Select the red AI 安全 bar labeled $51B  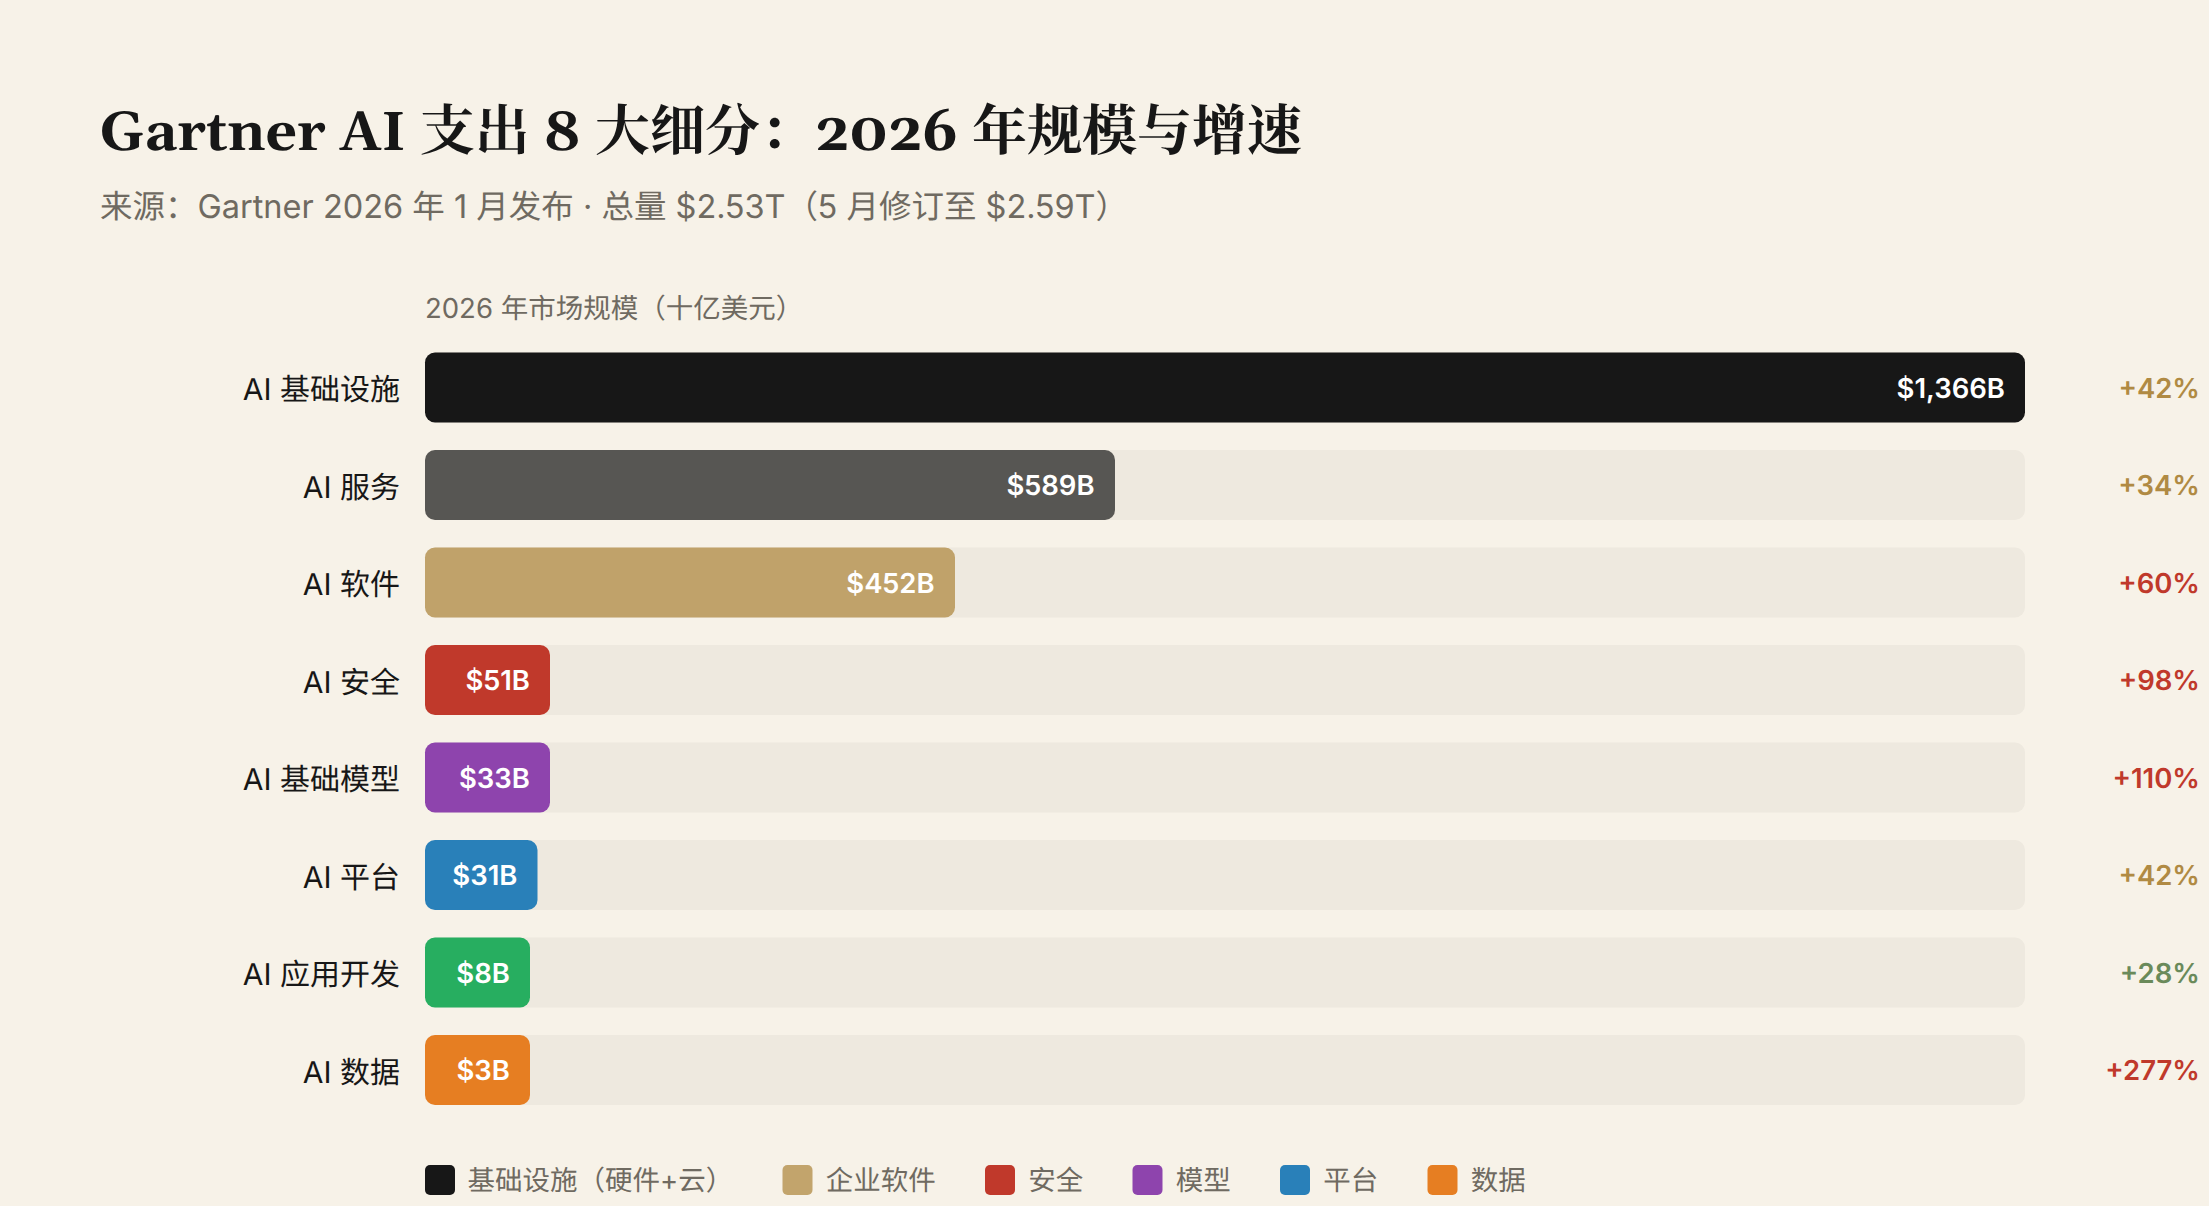click(487, 680)
